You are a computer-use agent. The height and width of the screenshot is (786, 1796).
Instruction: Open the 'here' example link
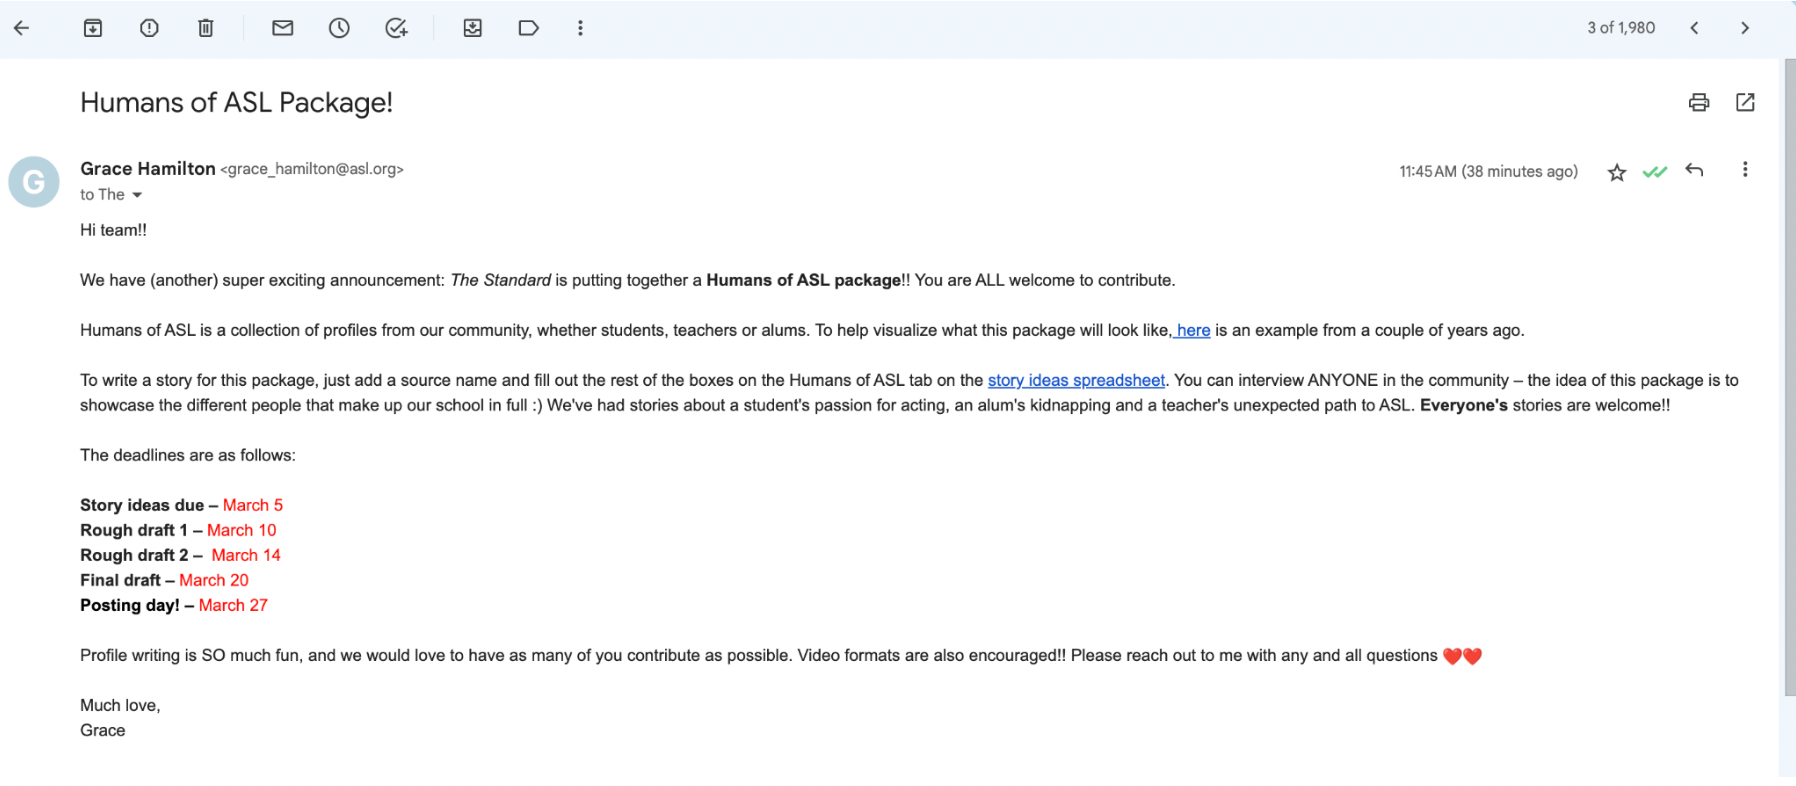[x=1193, y=330]
